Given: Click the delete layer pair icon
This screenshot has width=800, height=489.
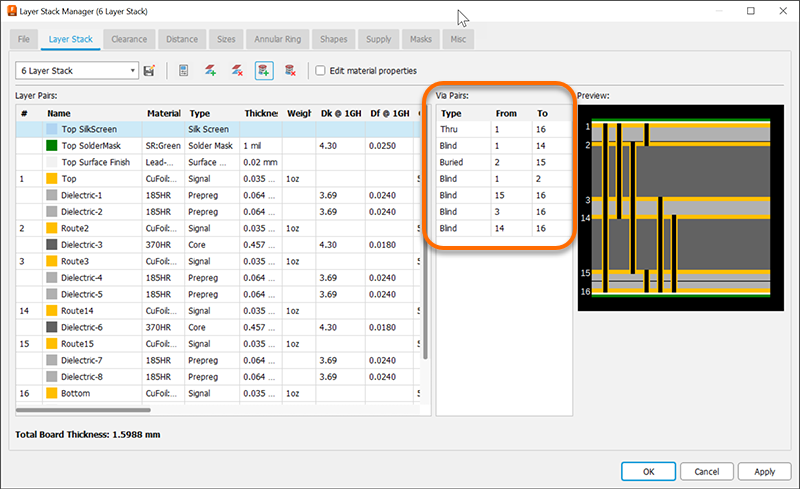Looking at the screenshot, I should (237, 70).
